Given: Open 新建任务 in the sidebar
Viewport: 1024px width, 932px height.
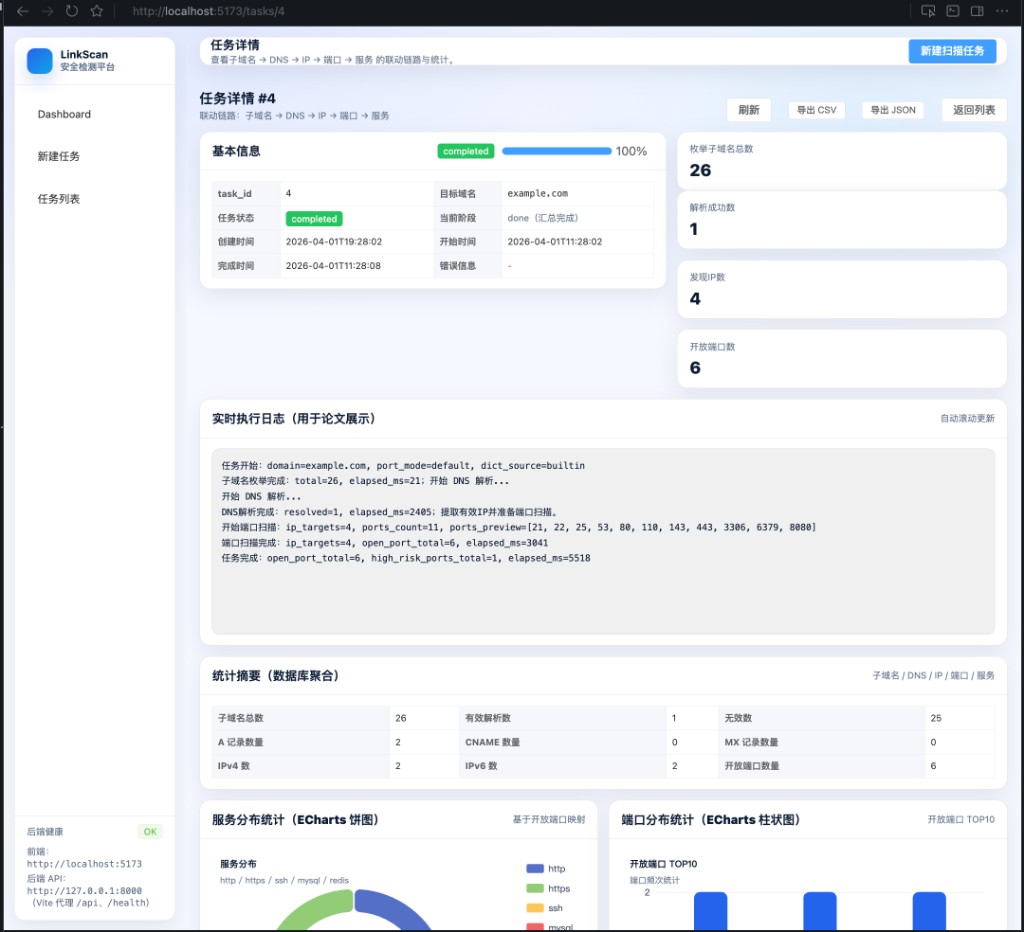Looking at the screenshot, I should 59,156.
